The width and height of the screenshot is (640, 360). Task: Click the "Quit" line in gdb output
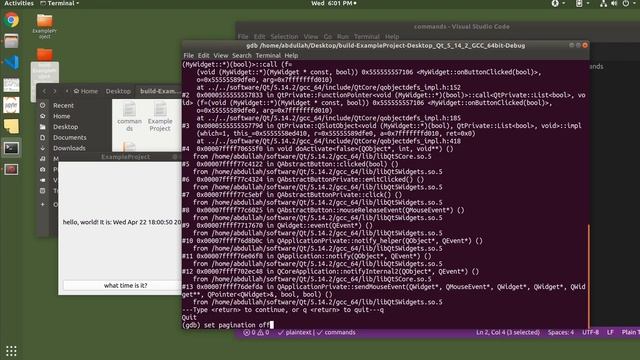click(x=189, y=318)
